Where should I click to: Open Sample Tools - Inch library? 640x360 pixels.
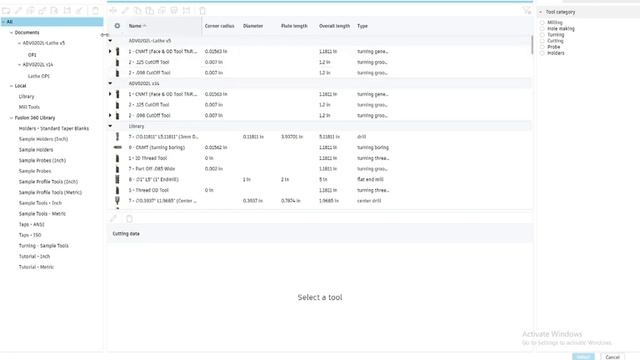point(40,203)
